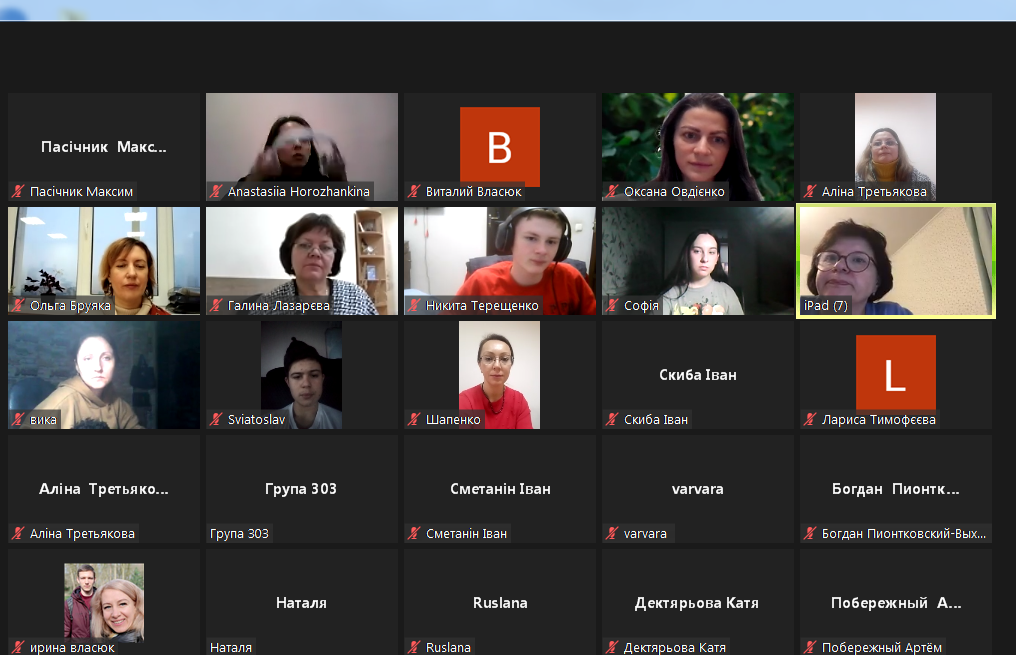Click the highlighted active speaker iPad (7) video
Image resolution: width=1016 pixels, height=655 pixels.
[x=895, y=258]
